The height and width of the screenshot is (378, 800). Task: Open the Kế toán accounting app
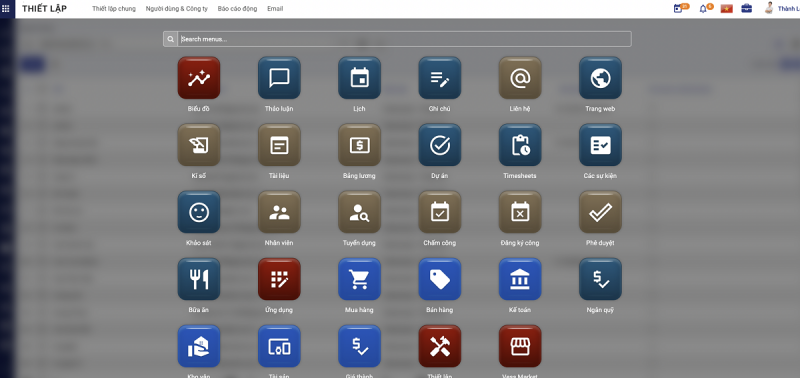coord(520,279)
